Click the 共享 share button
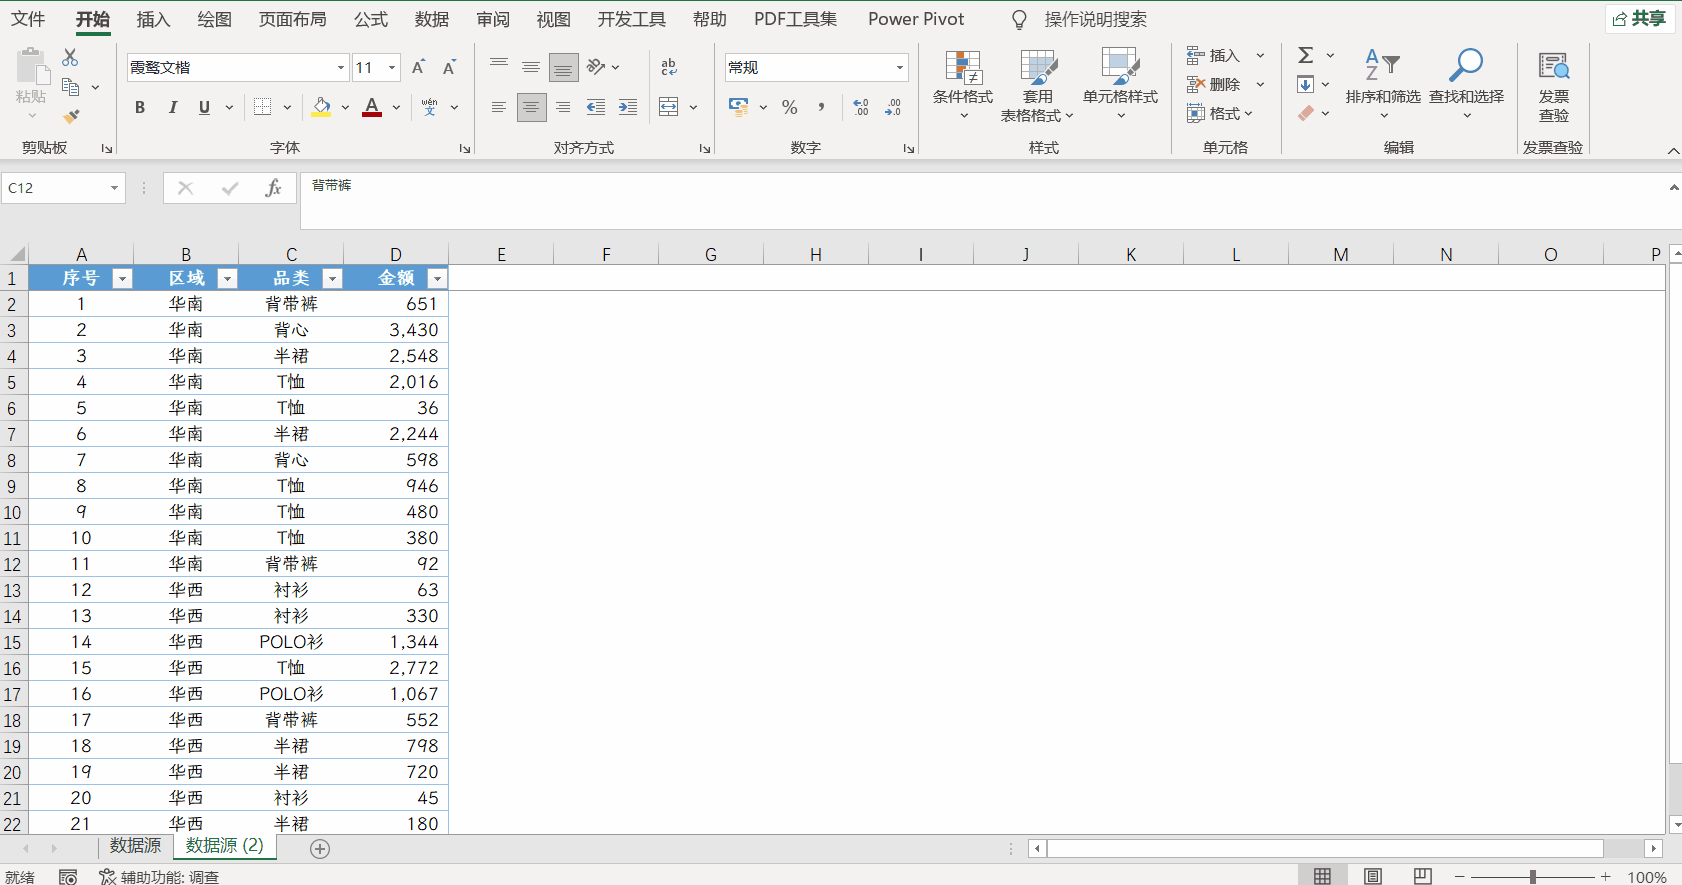The height and width of the screenshot is (885, 1682). tap(1640, 19)
